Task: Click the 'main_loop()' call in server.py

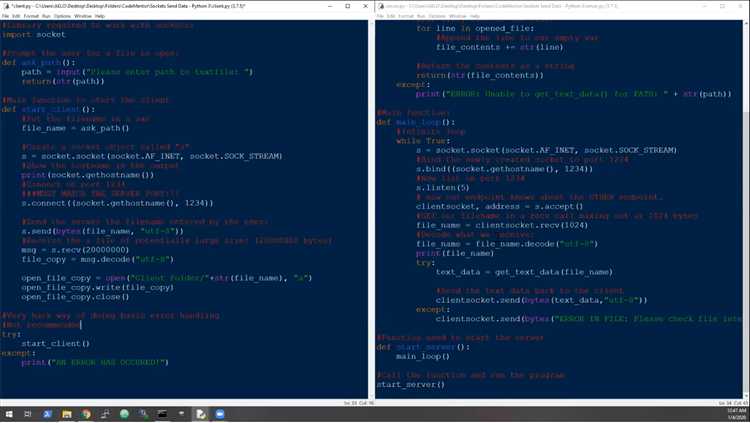Action: click(x=423, y=356)
